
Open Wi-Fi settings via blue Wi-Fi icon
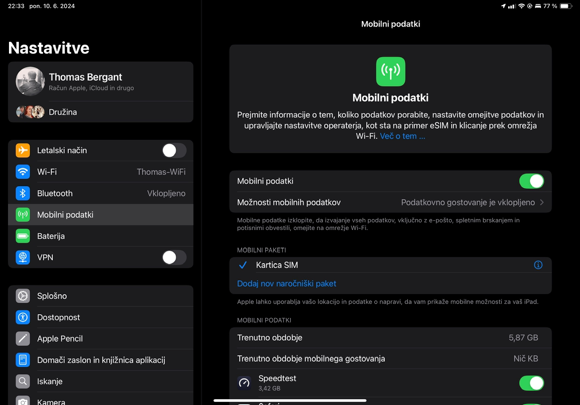(x=23, y=172)
